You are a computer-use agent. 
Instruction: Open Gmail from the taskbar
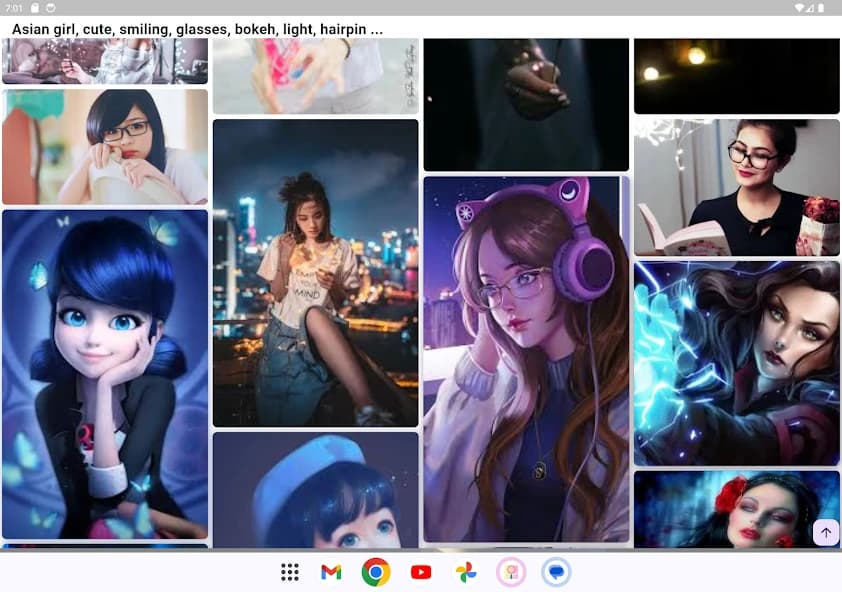pyautogui.click(x=331, y=572)
